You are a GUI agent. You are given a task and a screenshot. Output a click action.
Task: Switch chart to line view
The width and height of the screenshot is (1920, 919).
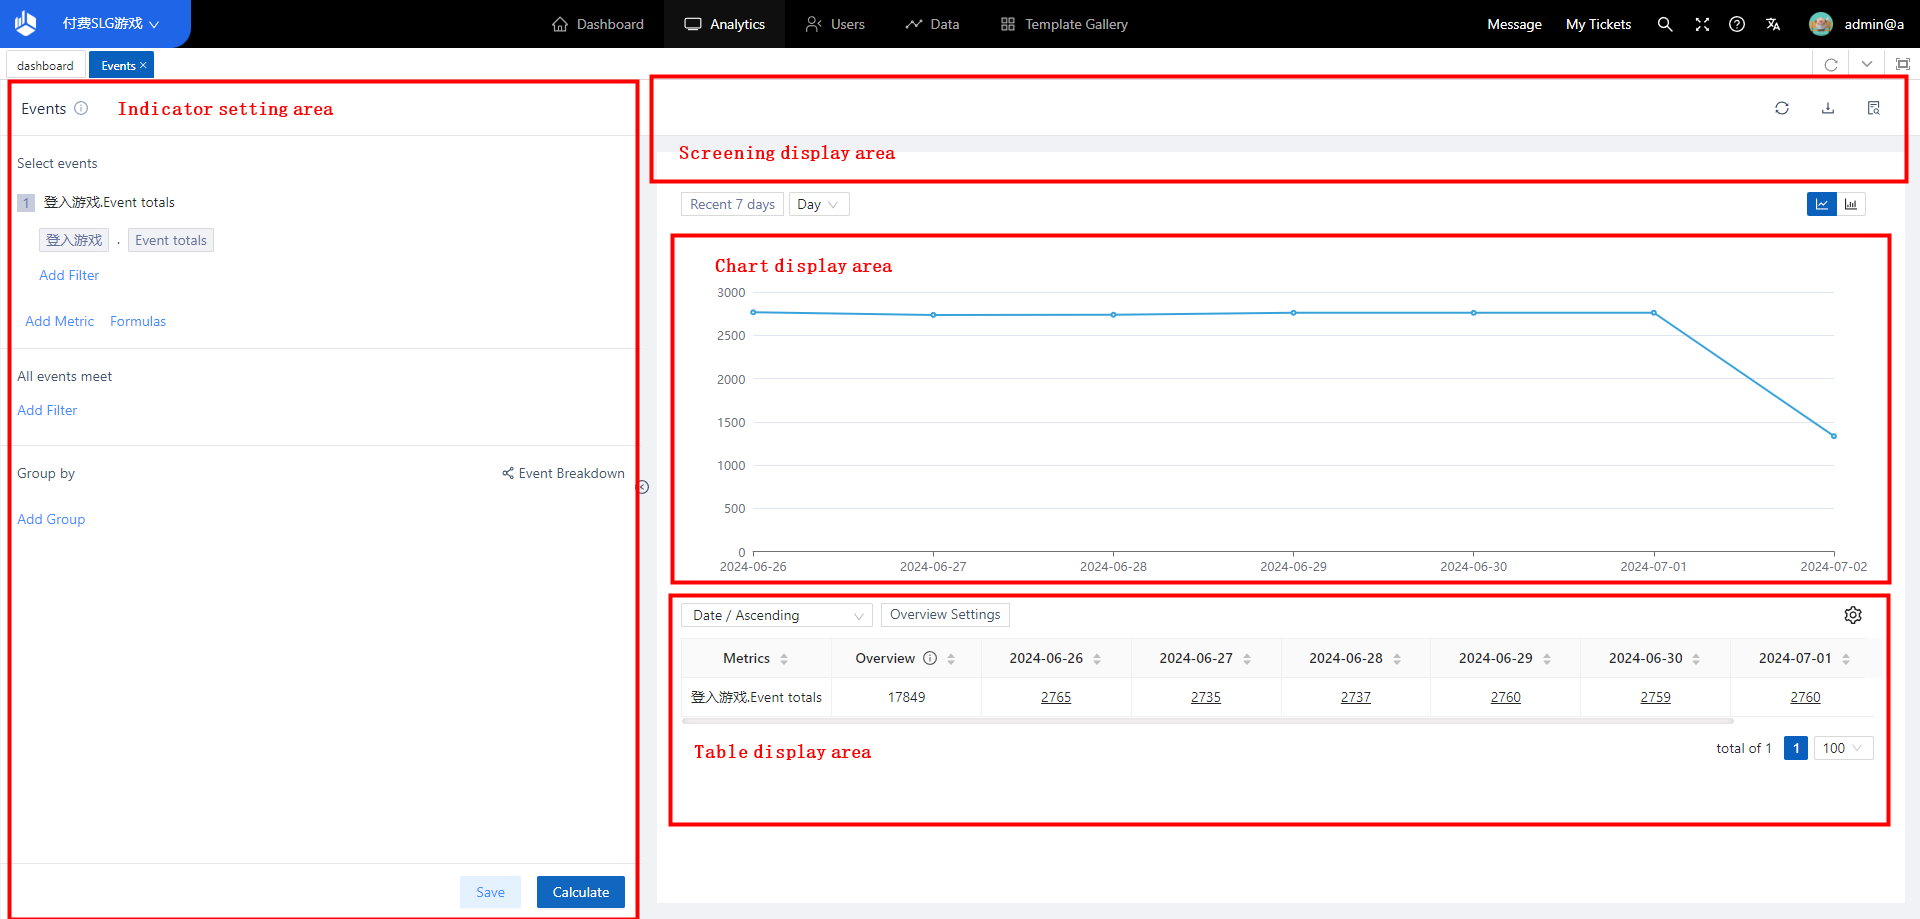(x=1821, y=204)
